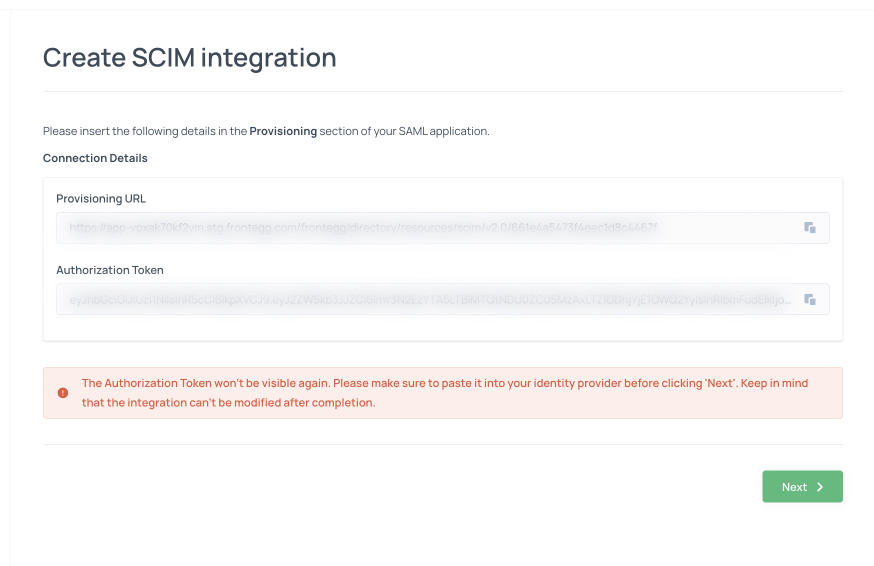This screenshot has width=874, height=566.
Task: Click the "Provisioning URL" field label
Action: click(101, 199)
